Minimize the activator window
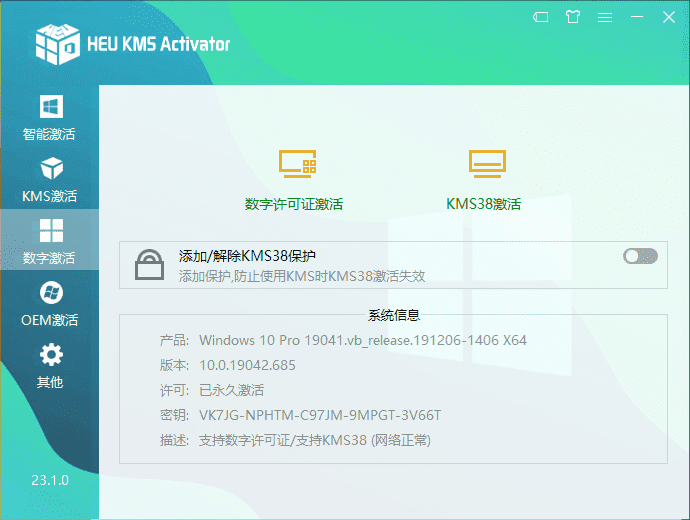 [x=637, y=17]
